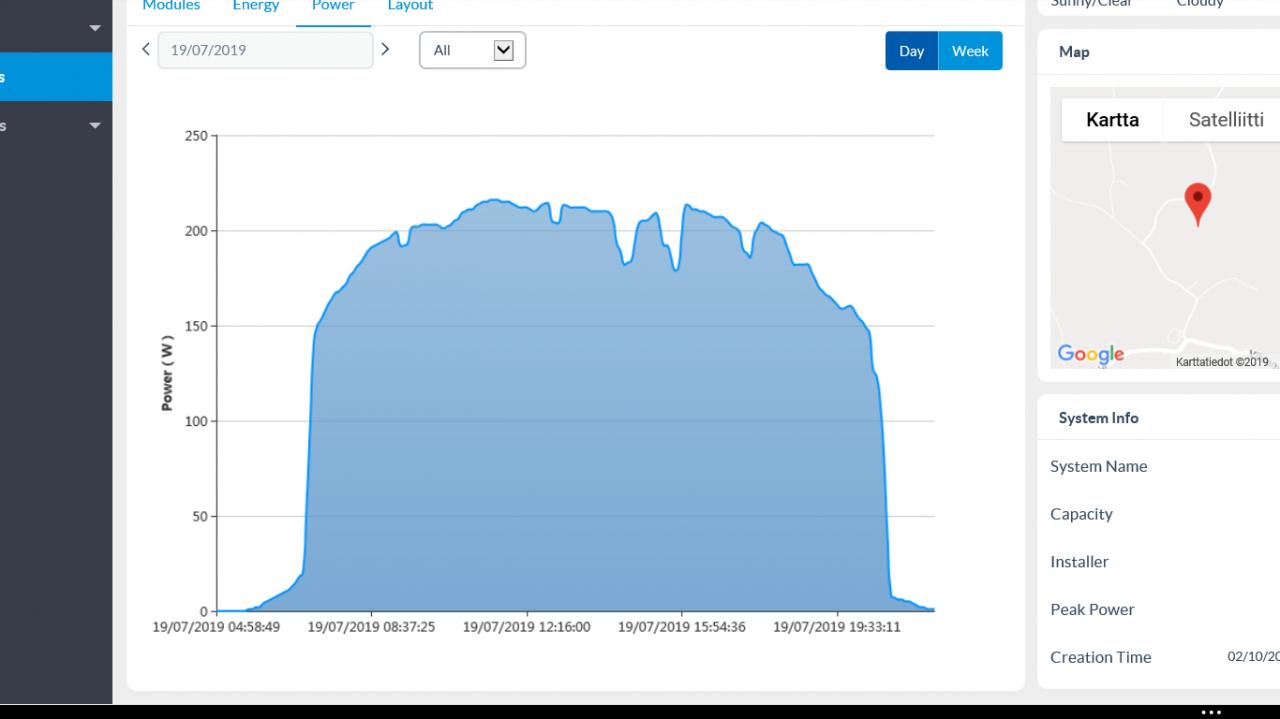Select the Power tab

(333, 6)
